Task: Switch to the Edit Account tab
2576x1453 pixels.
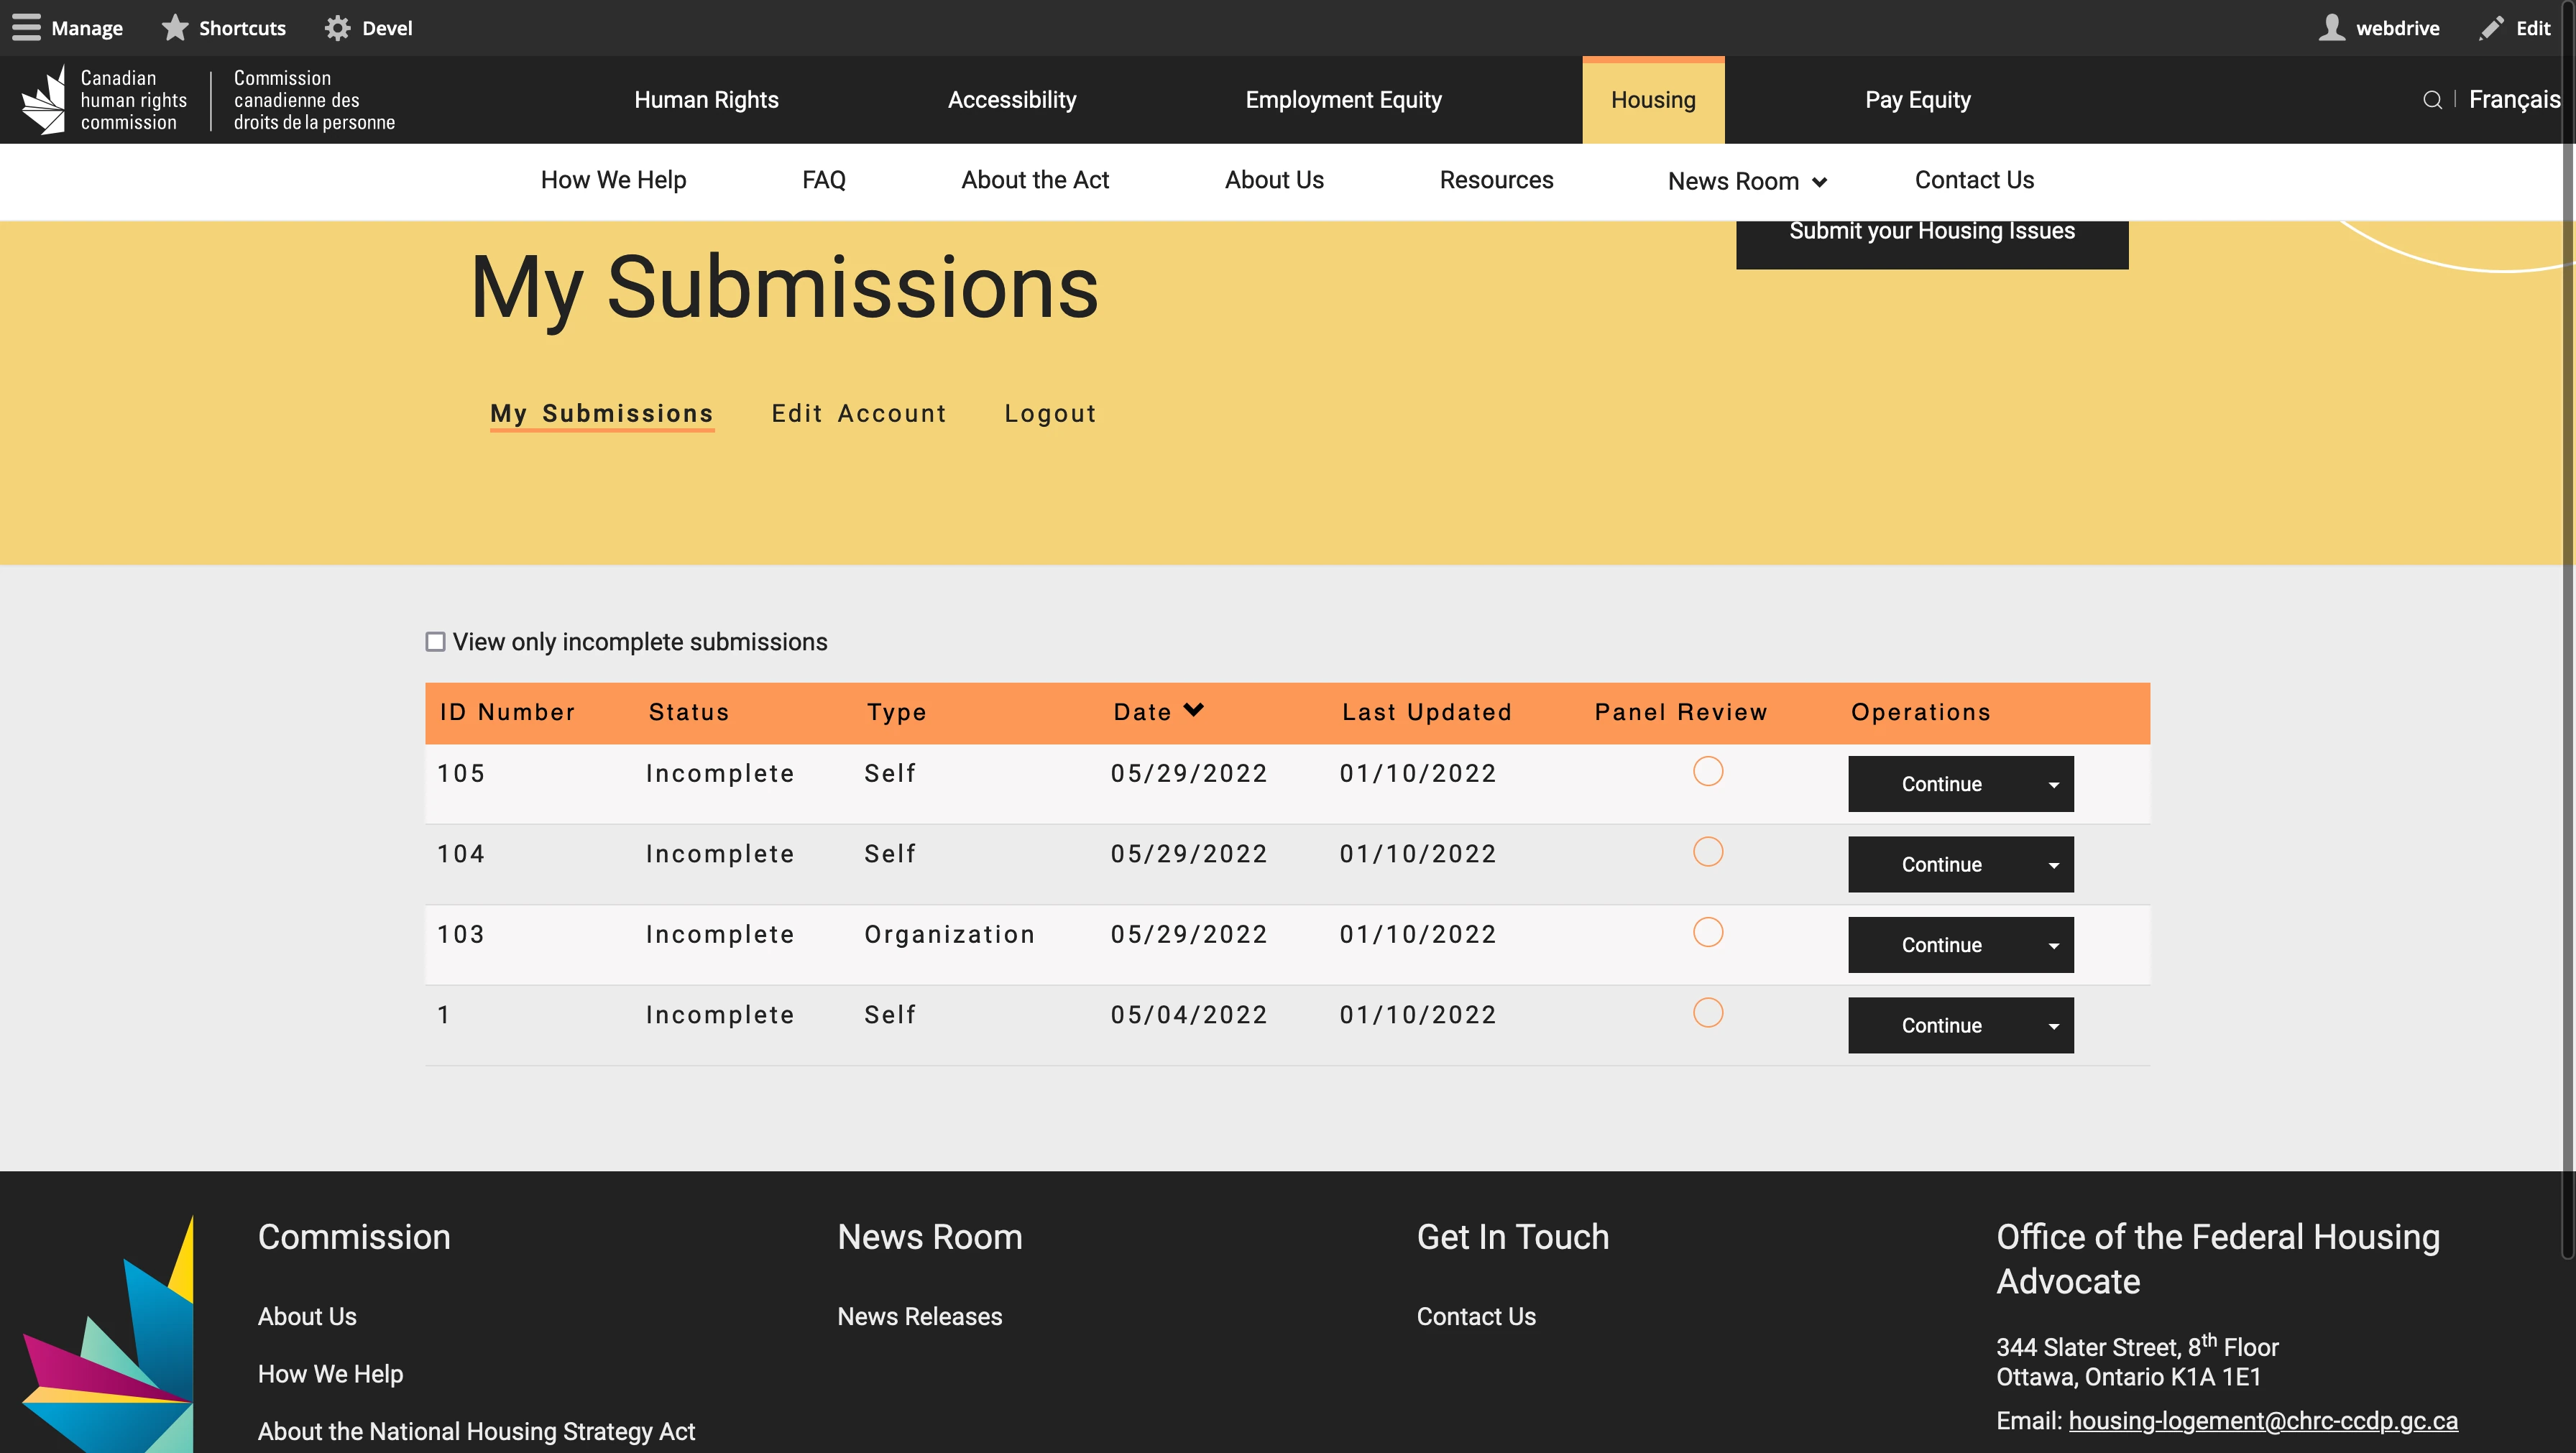Action: 858,413
